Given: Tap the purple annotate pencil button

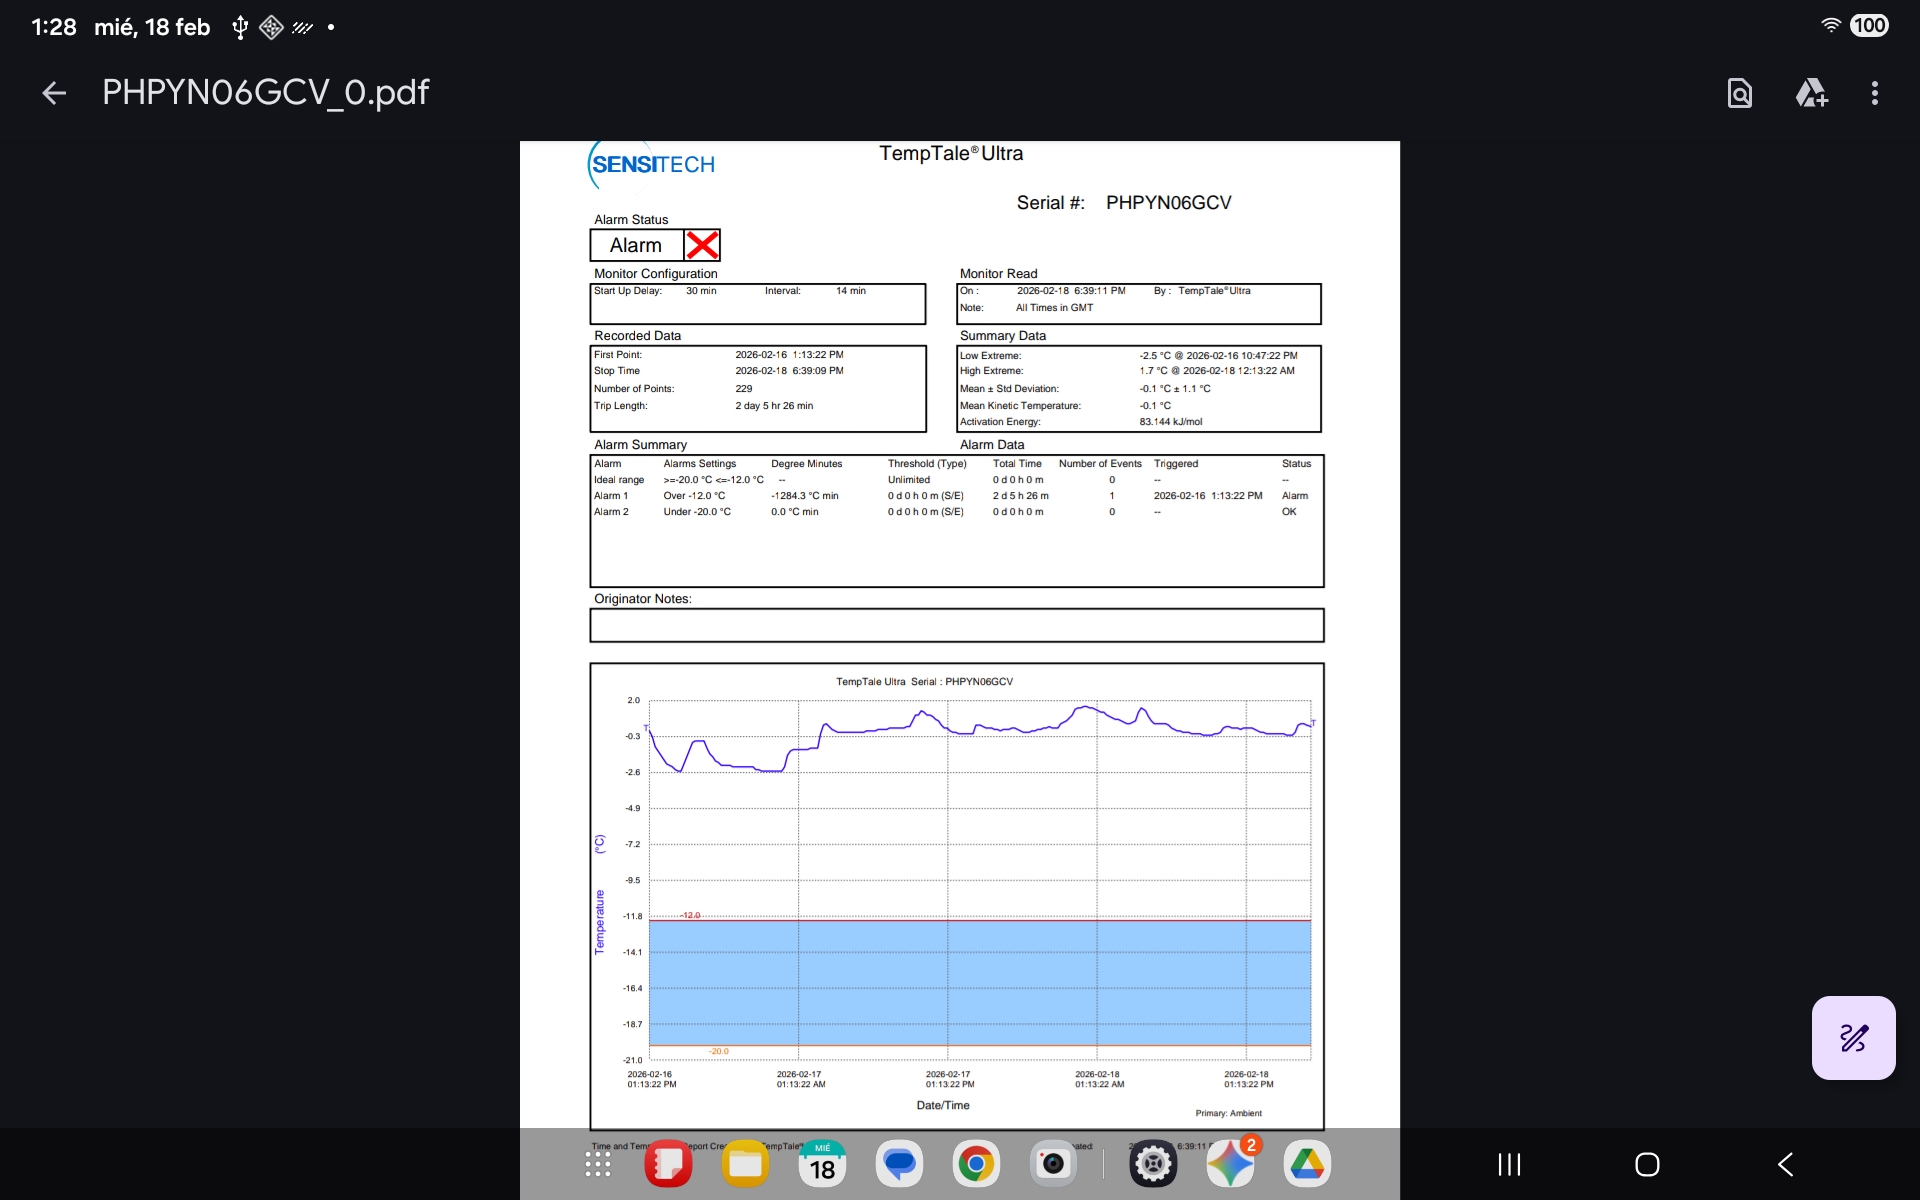Looking at the screenshot, I should 1853,1038.
